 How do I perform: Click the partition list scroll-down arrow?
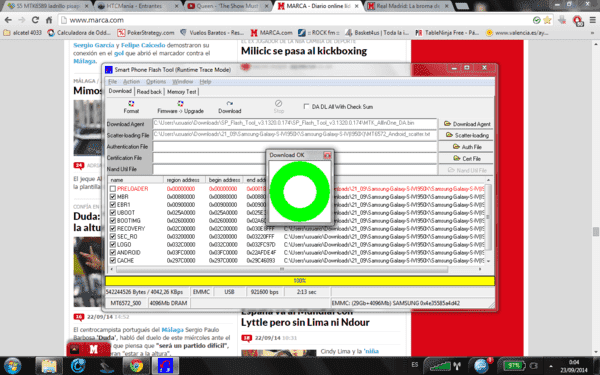[x=488, y=261]
